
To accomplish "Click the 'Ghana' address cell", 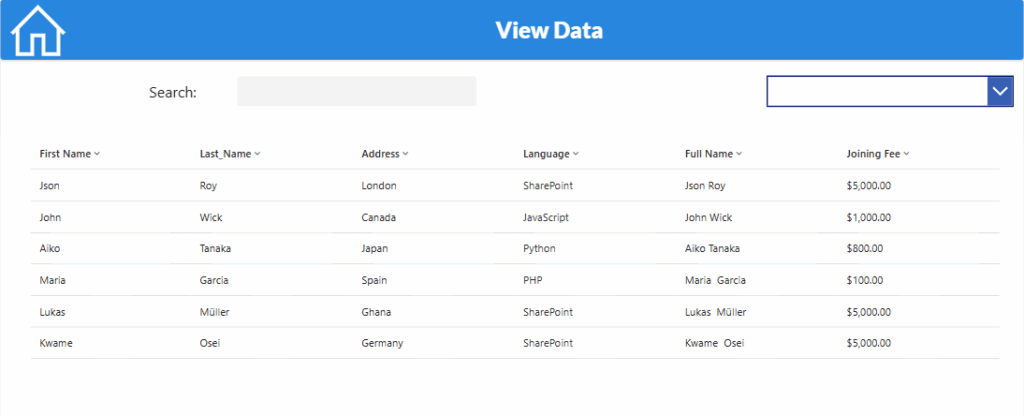I will pyautogui.click(x=376, y=312).
